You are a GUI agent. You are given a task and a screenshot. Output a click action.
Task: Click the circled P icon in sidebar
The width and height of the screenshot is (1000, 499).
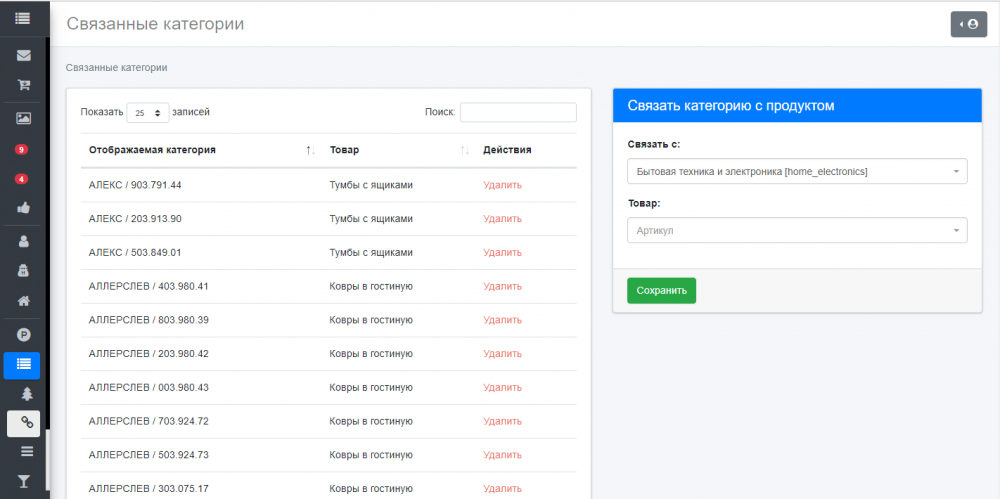(x=23, y=335)
